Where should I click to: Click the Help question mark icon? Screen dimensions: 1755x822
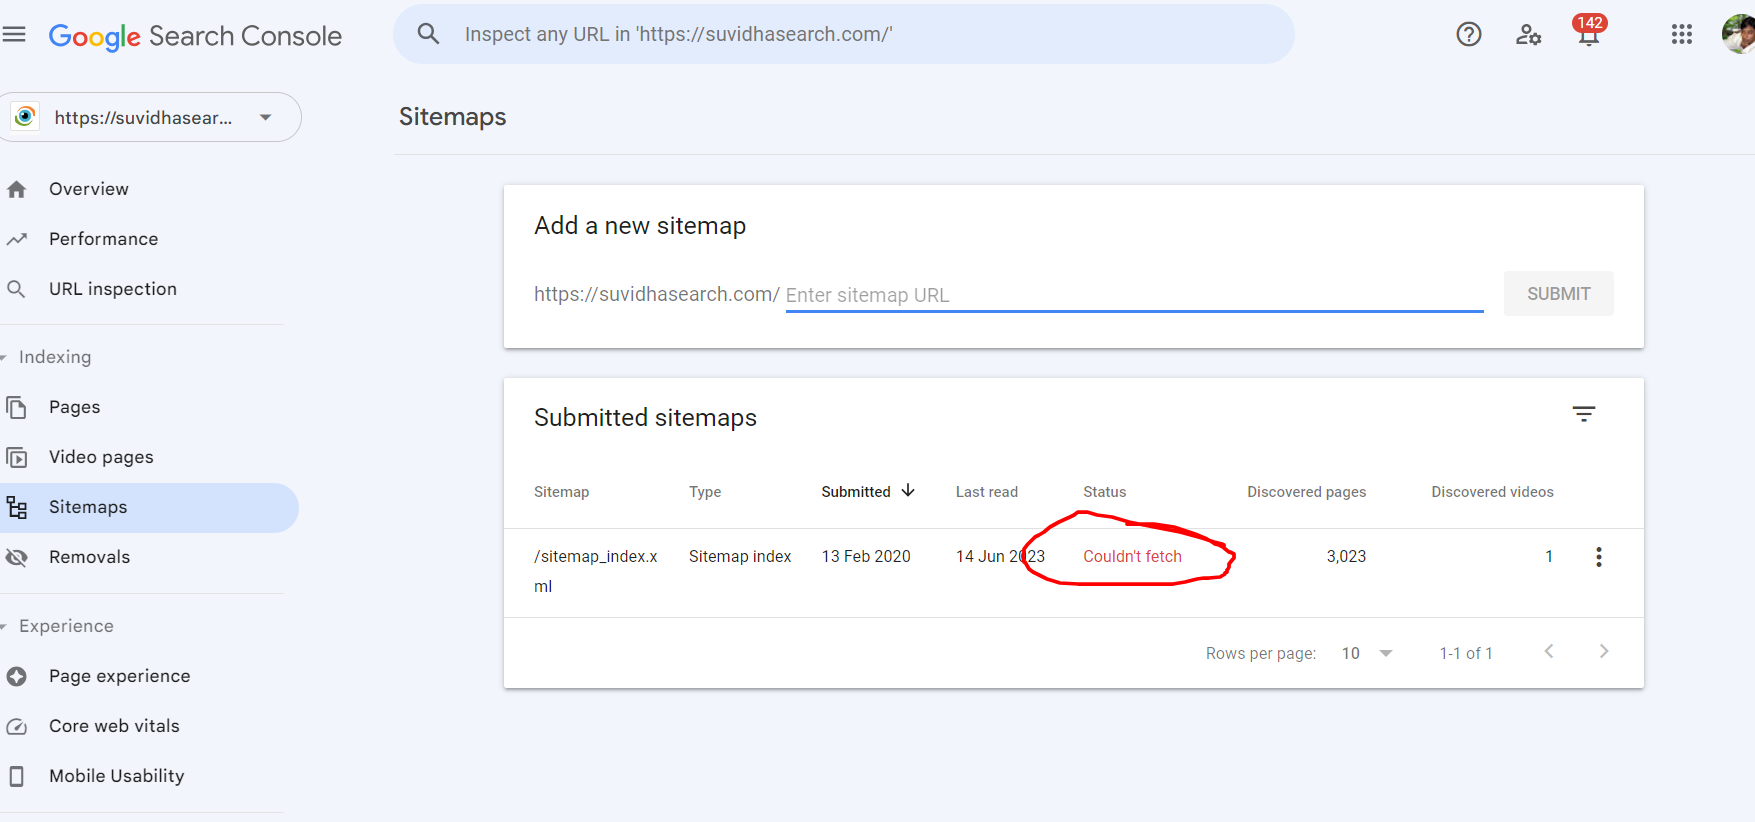(x=1468, y=35)
